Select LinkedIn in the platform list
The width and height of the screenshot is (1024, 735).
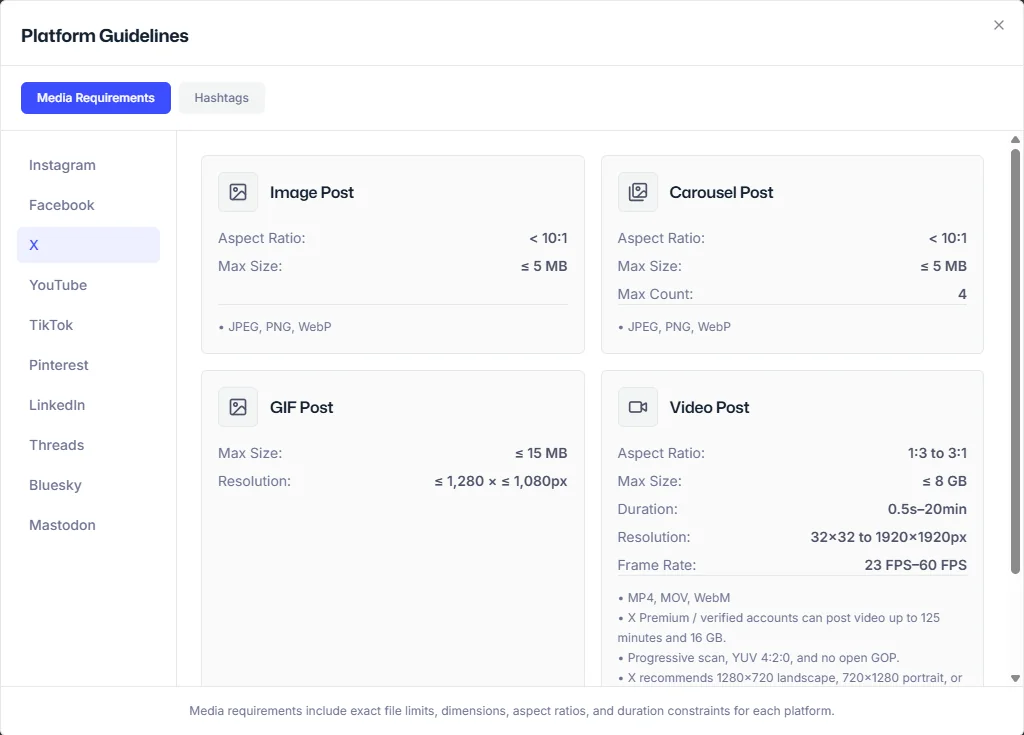[88, 405]
